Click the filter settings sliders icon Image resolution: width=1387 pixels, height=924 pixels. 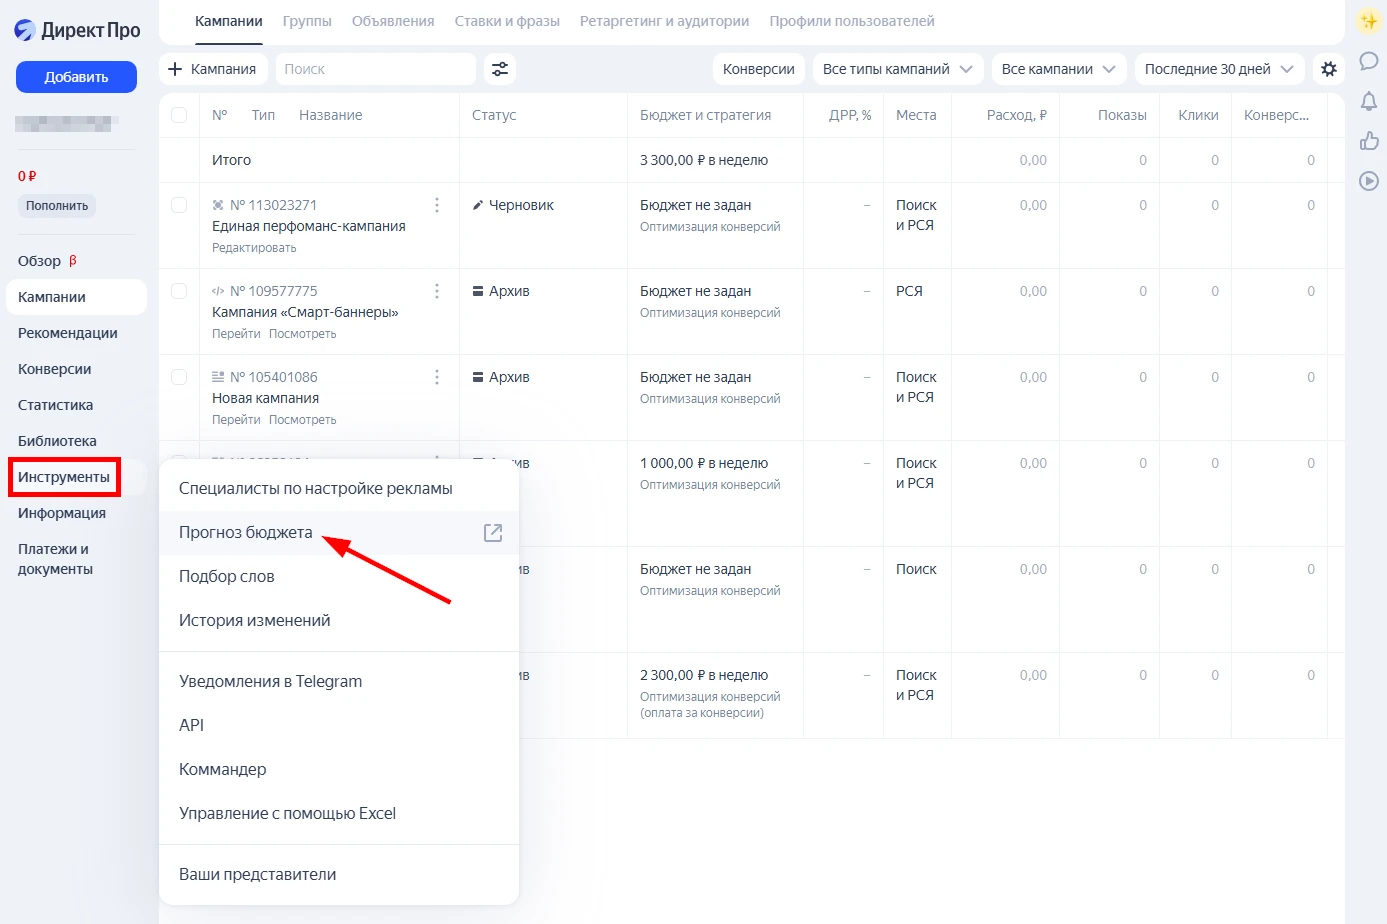(500, 69)
